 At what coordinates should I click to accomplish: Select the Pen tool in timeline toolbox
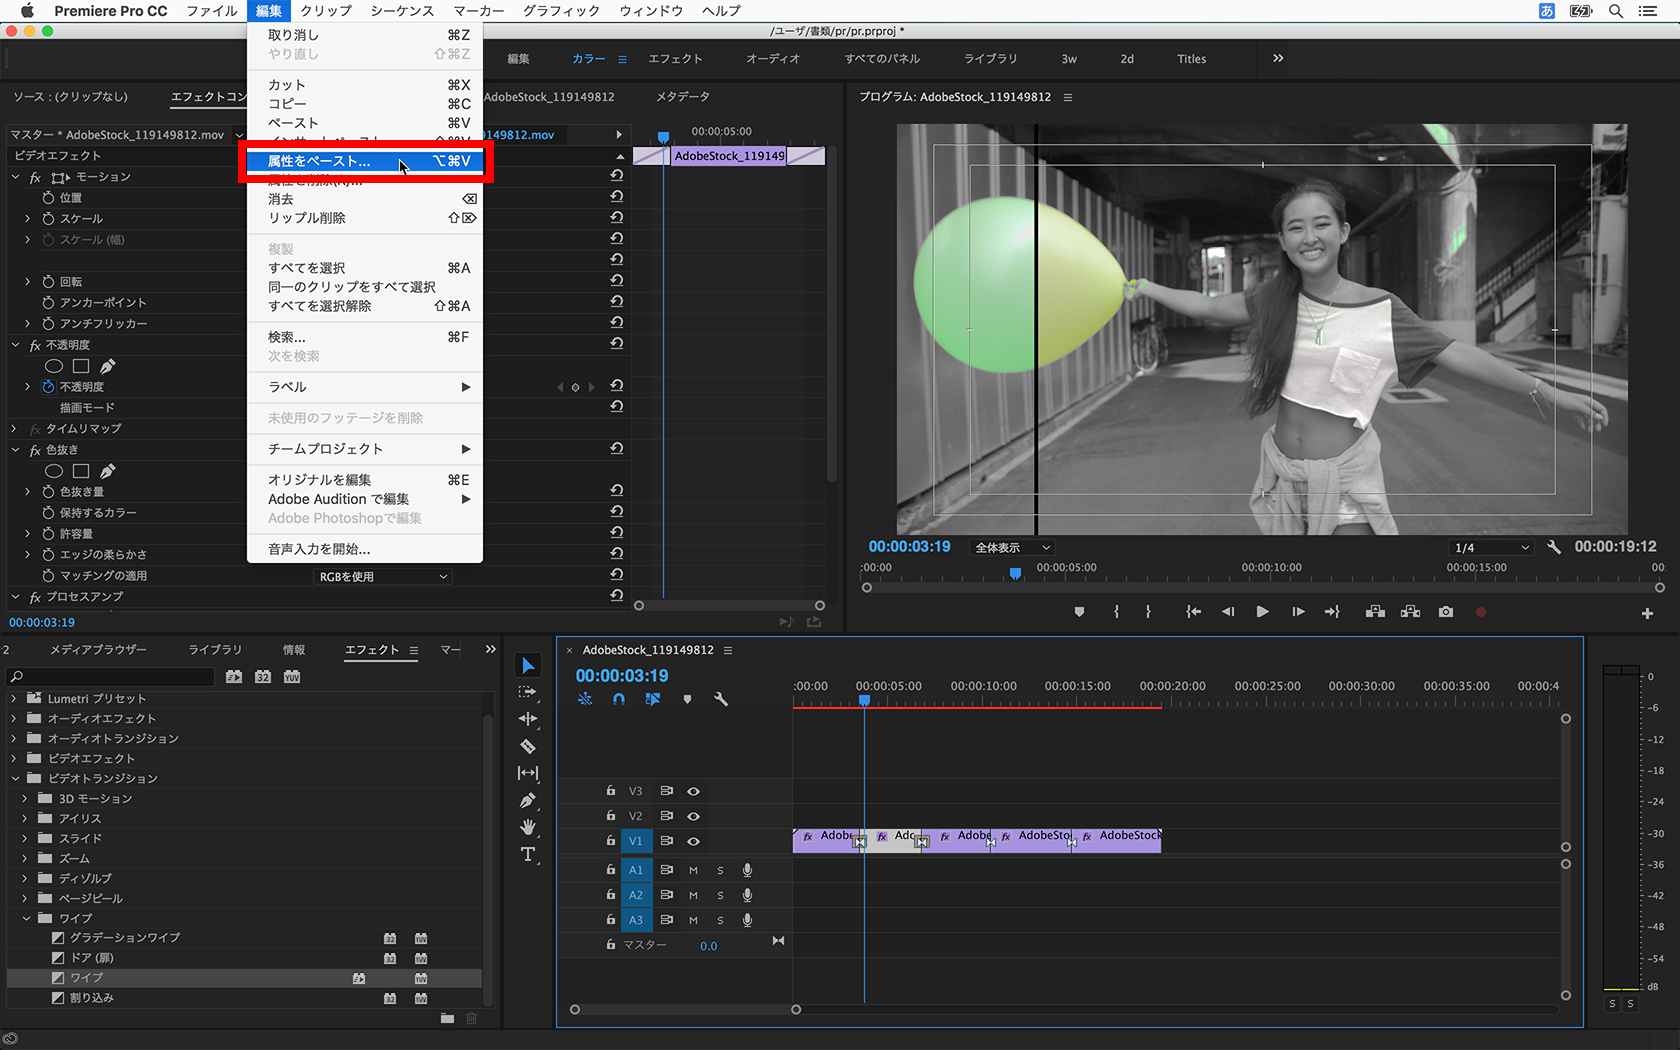528,800
